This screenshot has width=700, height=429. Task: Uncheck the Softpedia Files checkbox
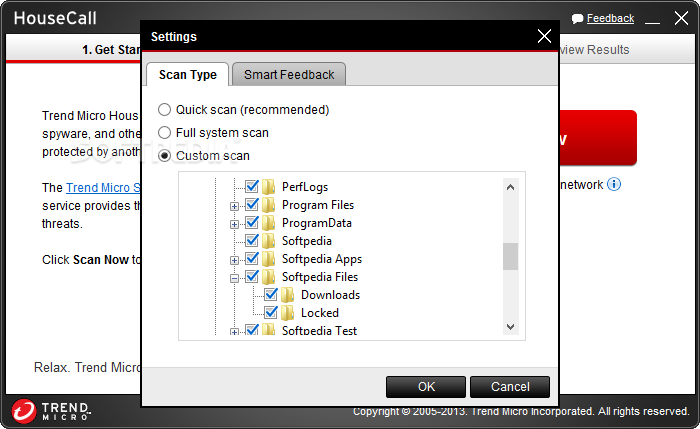(252, 276)
